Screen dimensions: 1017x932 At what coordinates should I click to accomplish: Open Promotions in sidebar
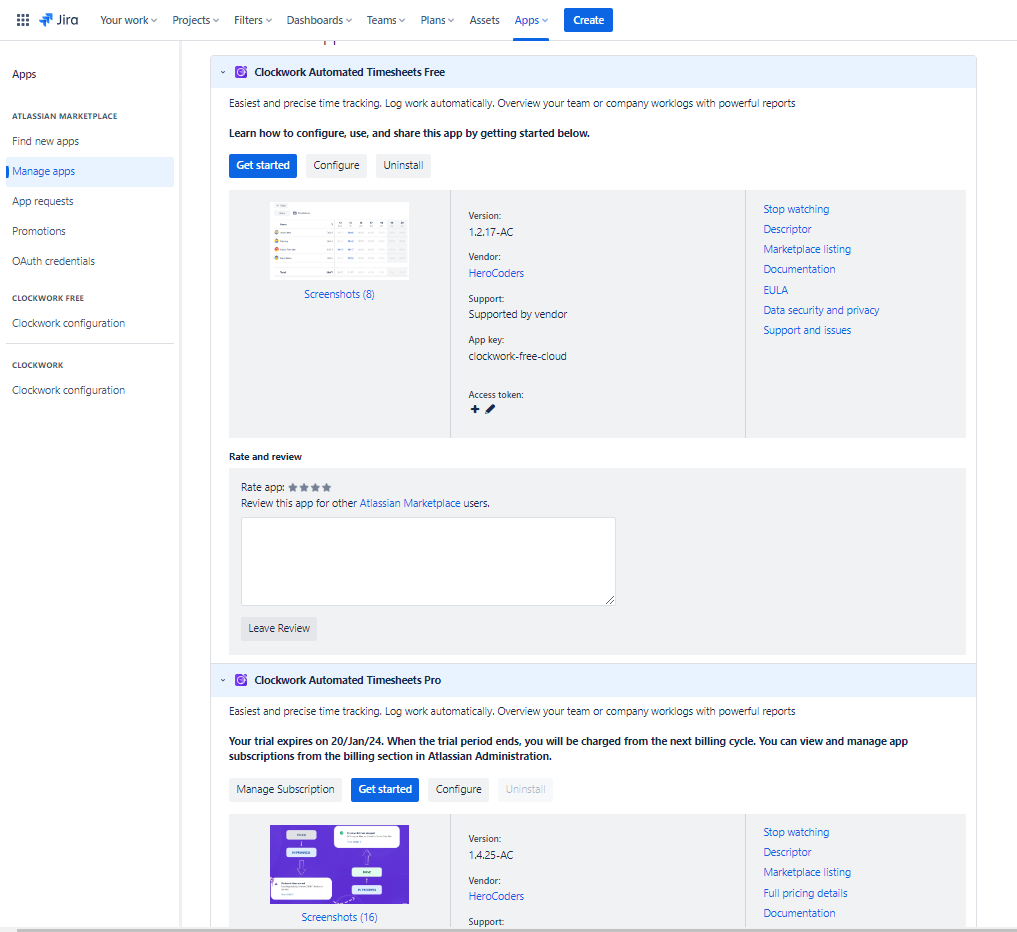tap(39, 231)
